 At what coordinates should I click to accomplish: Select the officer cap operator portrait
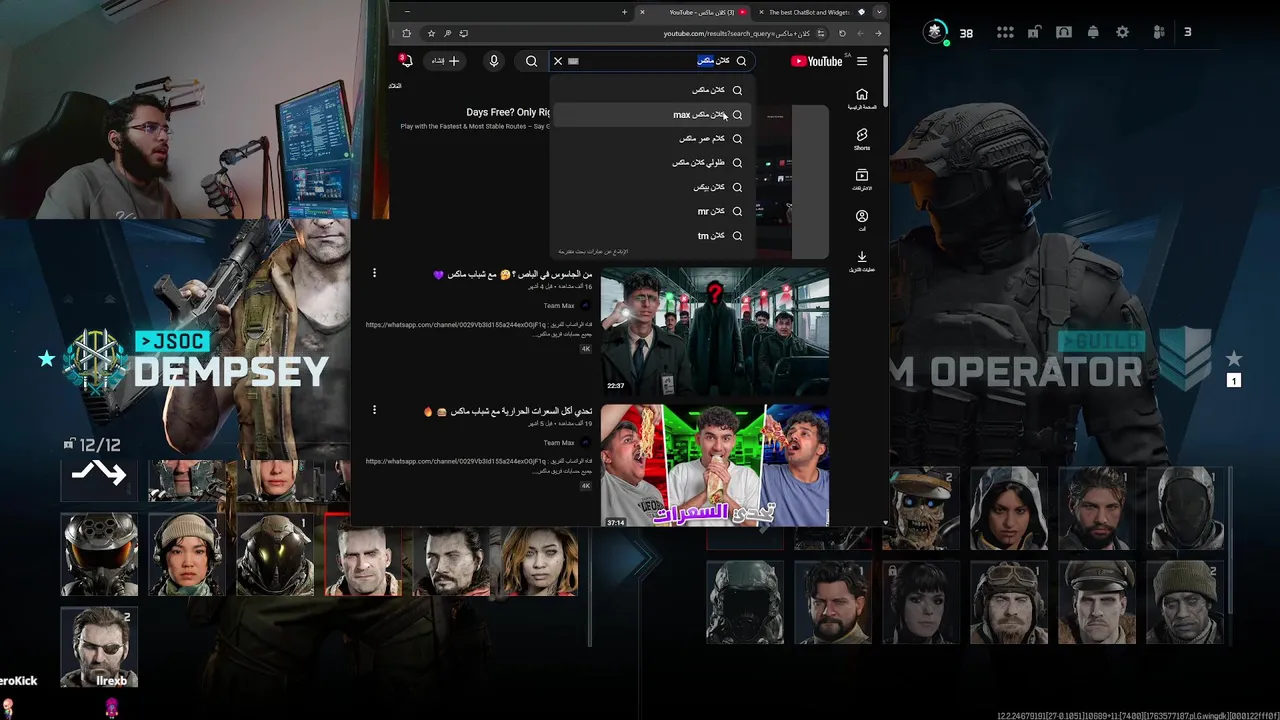pos(1097,602)
